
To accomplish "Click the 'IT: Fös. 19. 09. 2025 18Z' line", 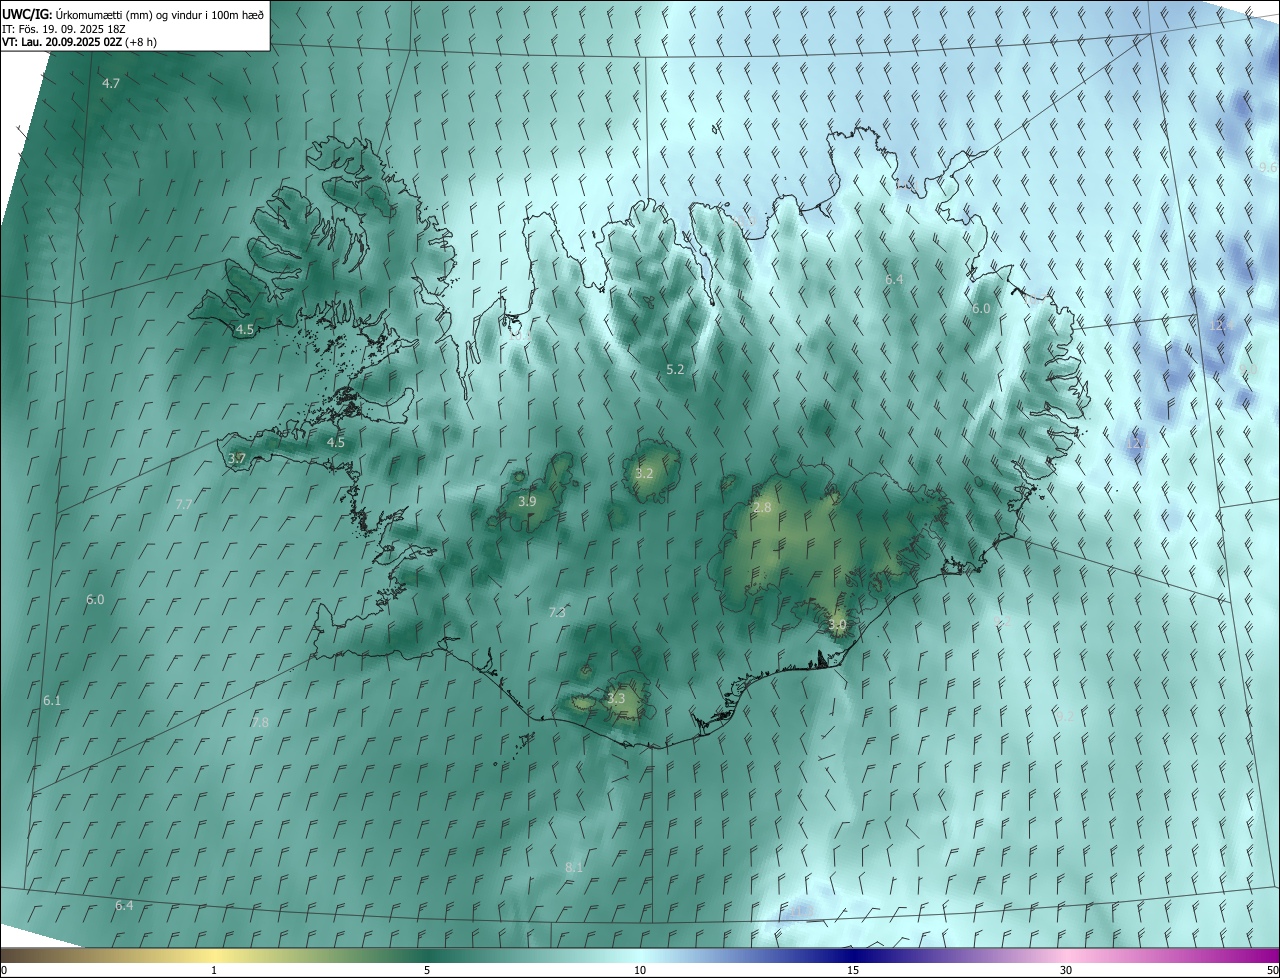I will pyautogui.click(x=66, y=29).
